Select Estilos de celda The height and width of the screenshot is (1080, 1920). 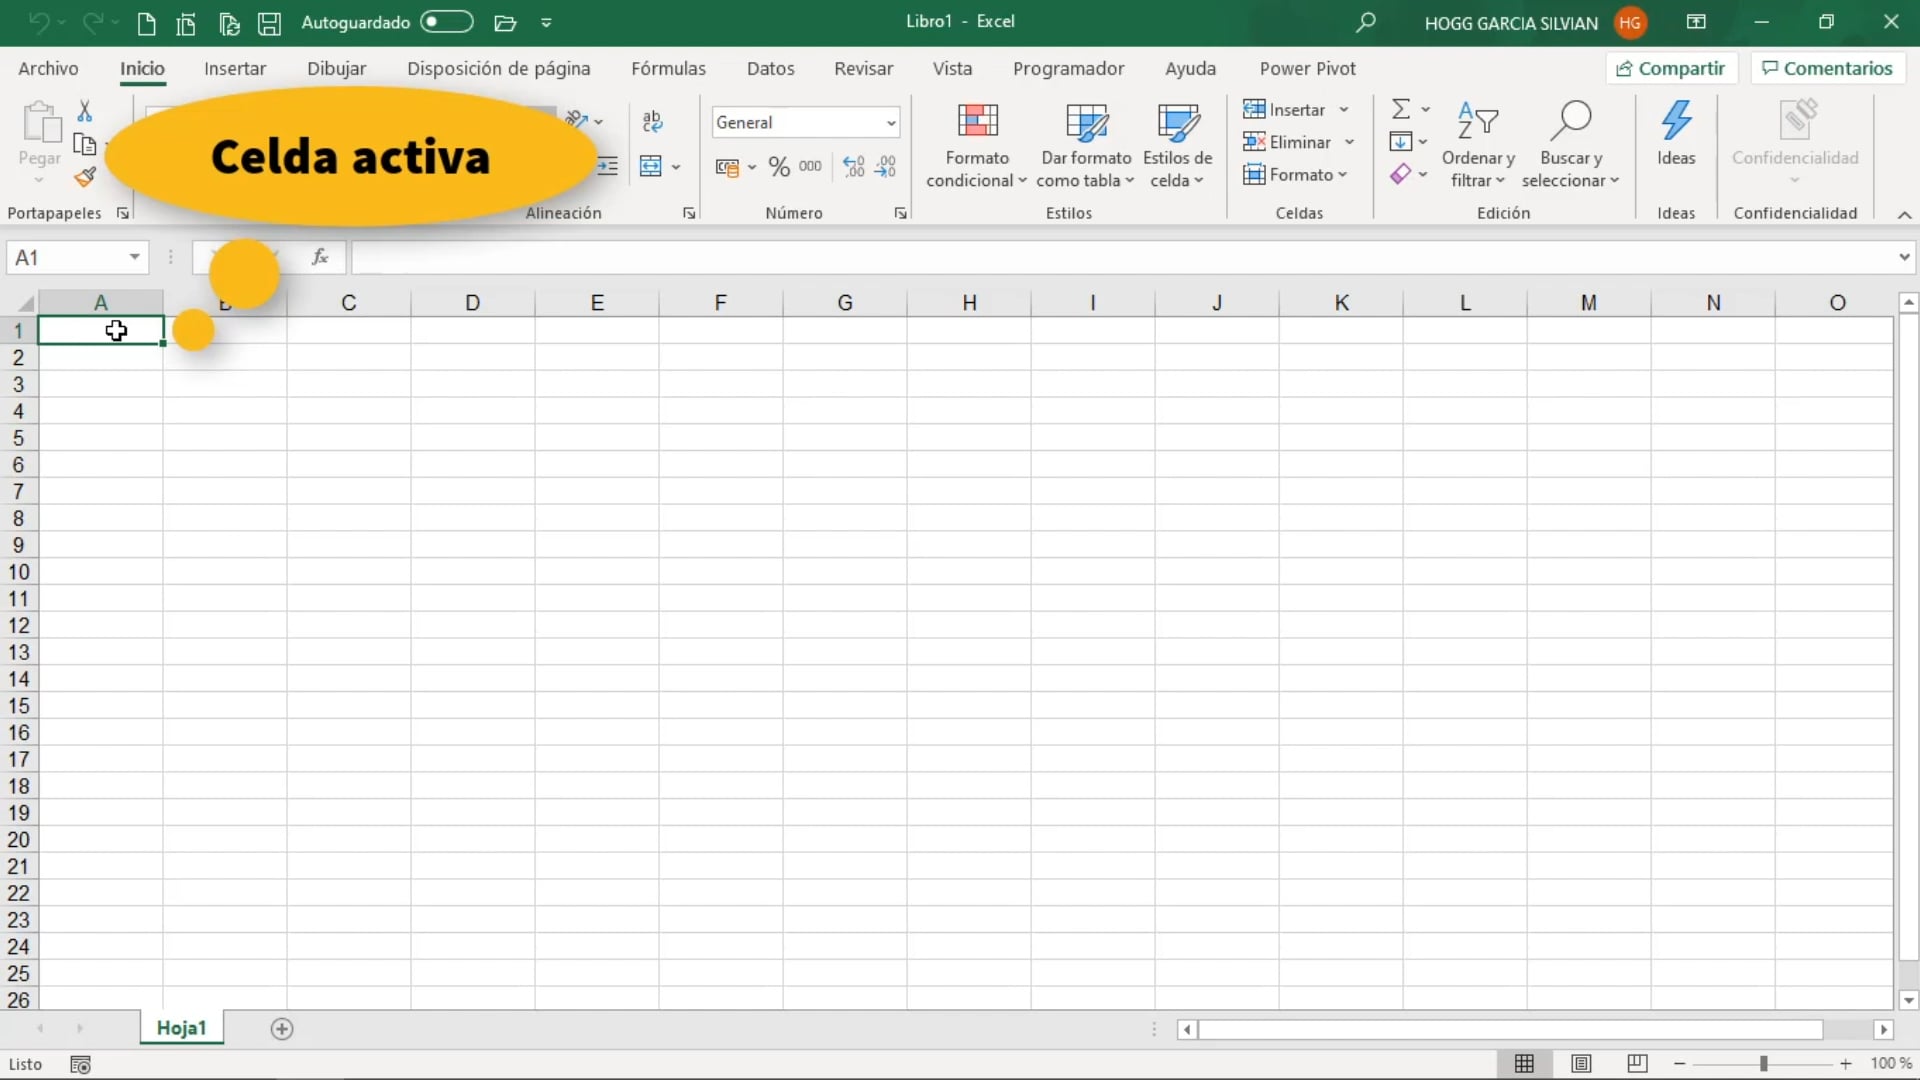pyautogui.click(x=1178, y=143)
